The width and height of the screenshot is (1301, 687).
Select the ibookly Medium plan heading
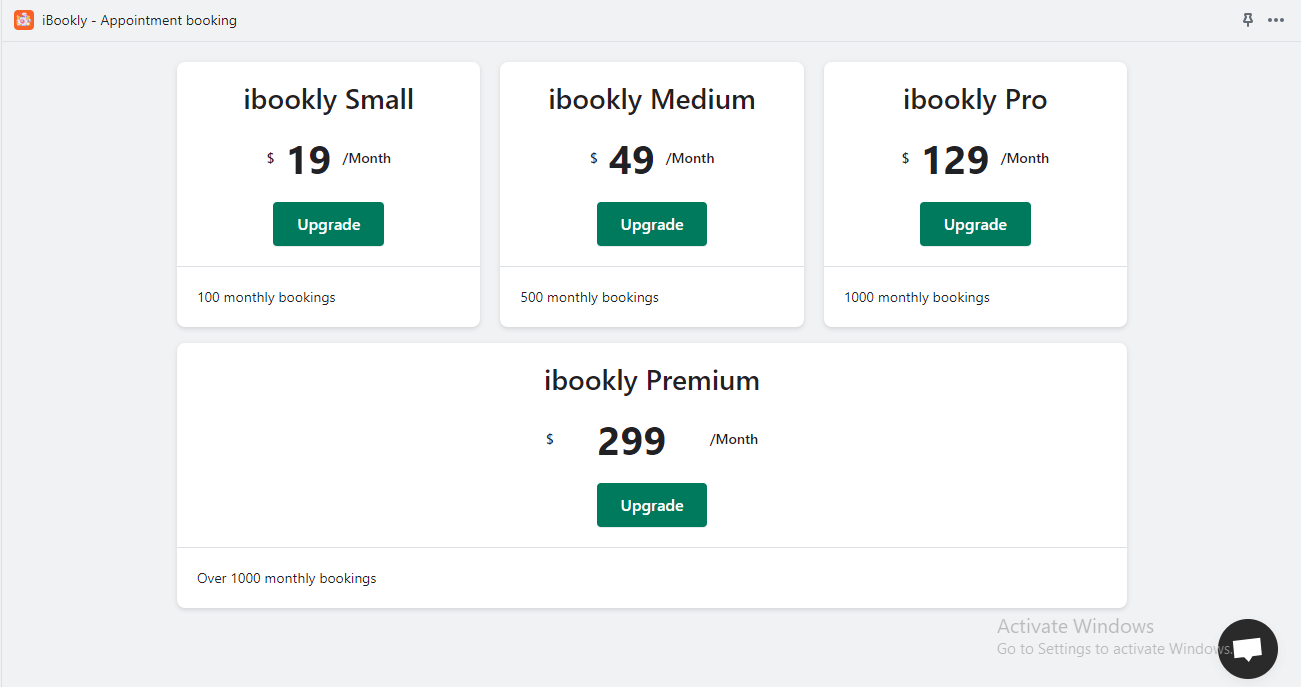[652, 100]
